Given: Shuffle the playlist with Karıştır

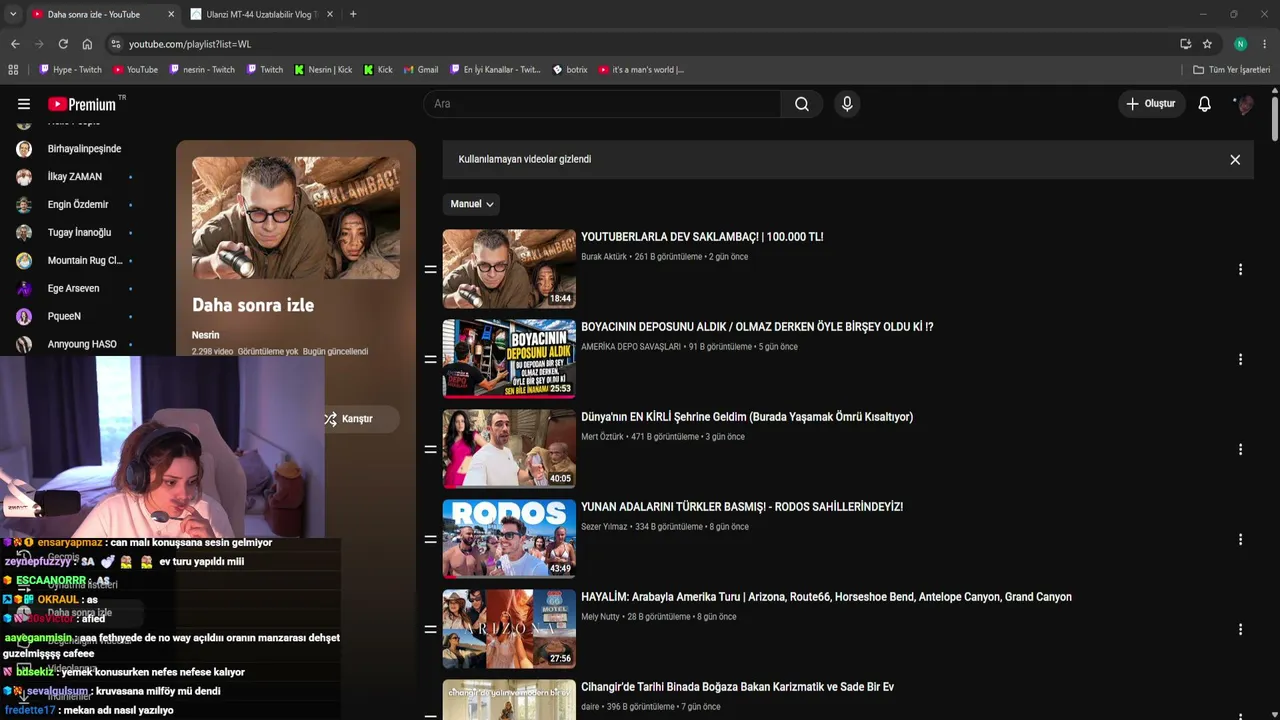Looking at the screenshot, I should click(x=348, y=419).
